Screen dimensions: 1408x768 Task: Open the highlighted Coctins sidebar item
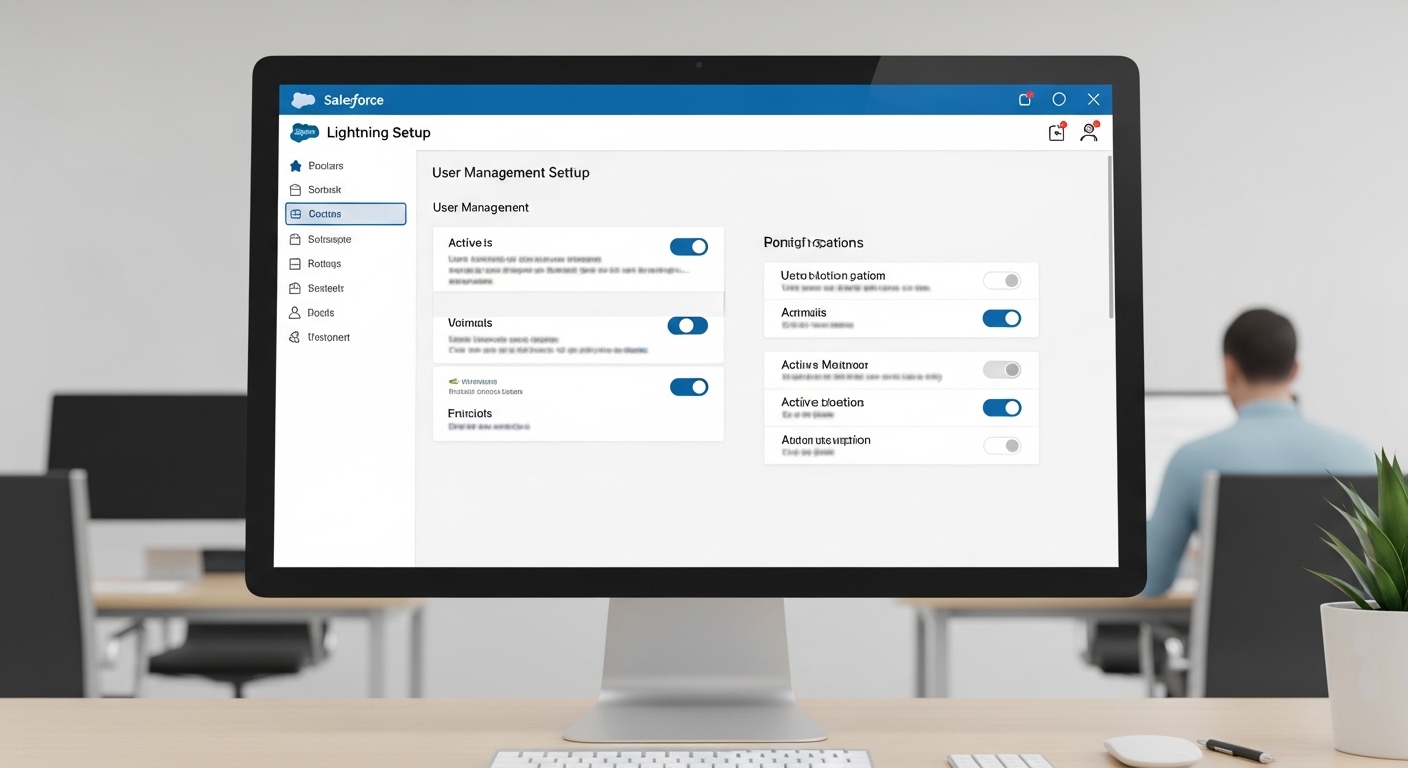tap(345, 213)
